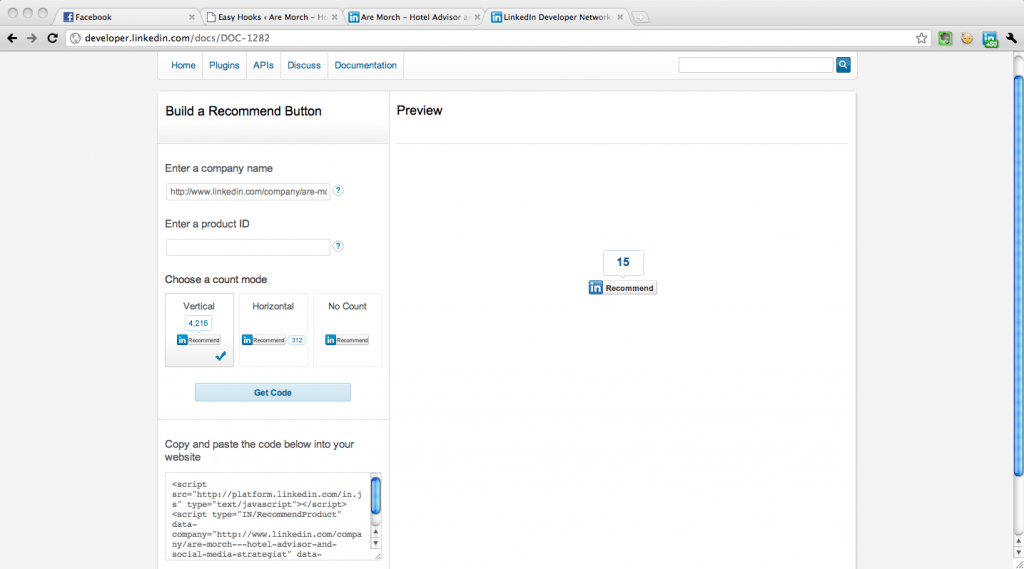Switch to the Easy Hooks tab
This screenshot has width=1024, height=569.
272,18
